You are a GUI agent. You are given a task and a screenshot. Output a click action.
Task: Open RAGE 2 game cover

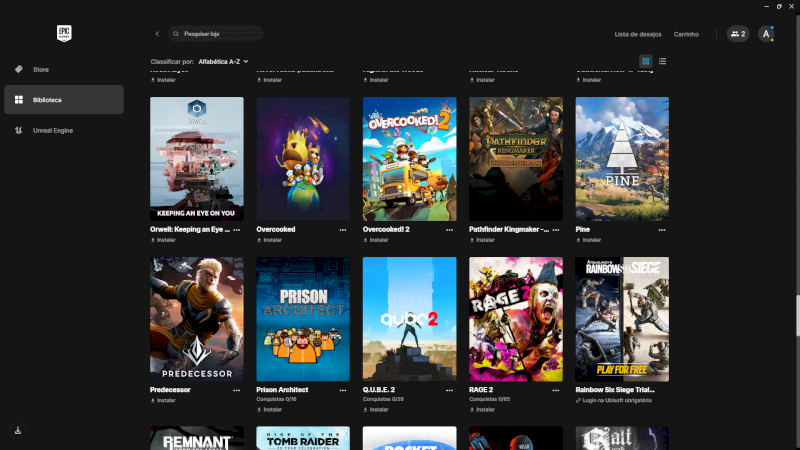point(516,319)
